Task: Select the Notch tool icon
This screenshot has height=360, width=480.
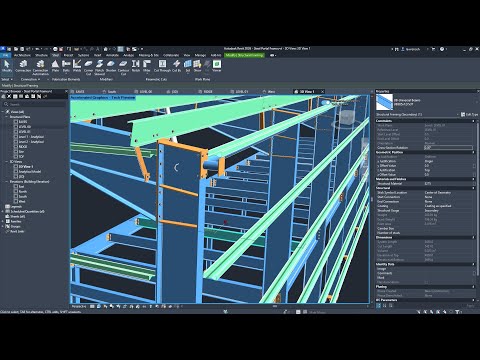Action: [136, 66]
